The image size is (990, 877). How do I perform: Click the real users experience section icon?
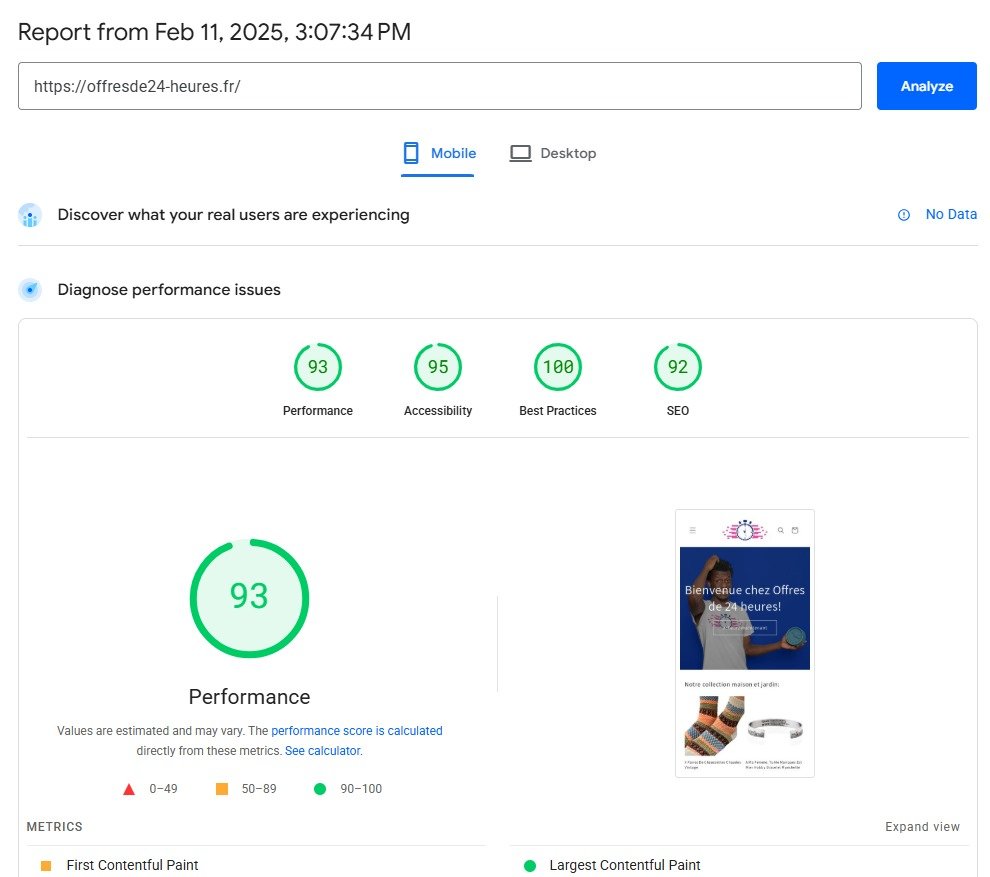(29, 215)
